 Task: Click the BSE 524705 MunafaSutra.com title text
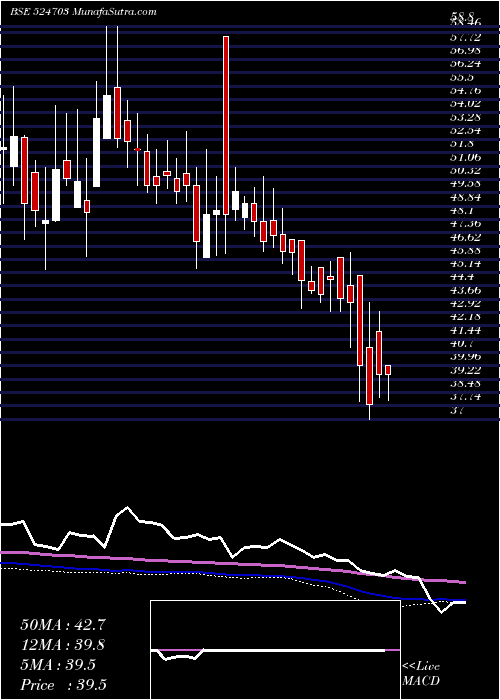pyautogui.click(x=83, y=12)
